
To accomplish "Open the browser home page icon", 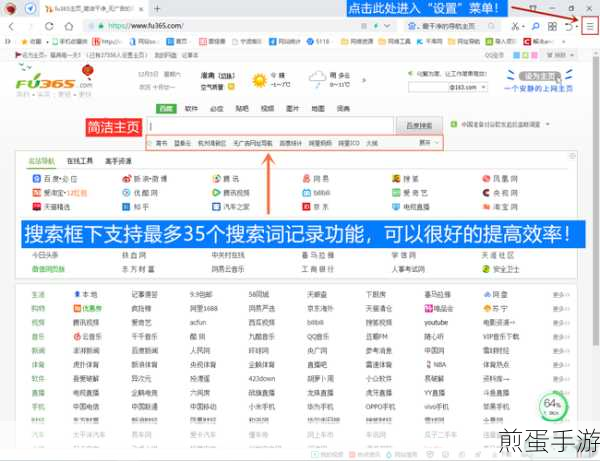I will (69, 26).
